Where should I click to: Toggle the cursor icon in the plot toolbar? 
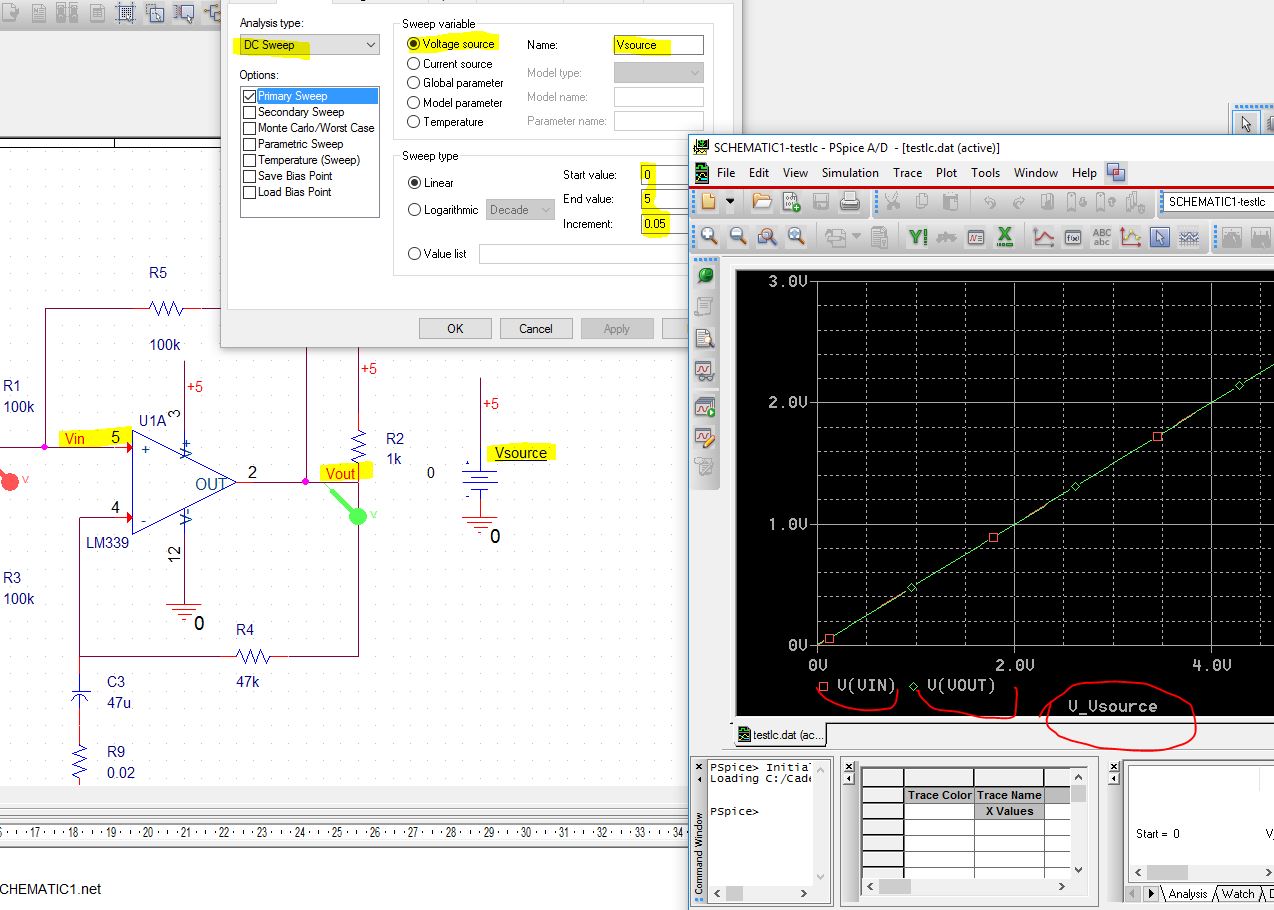[1159, 237]
